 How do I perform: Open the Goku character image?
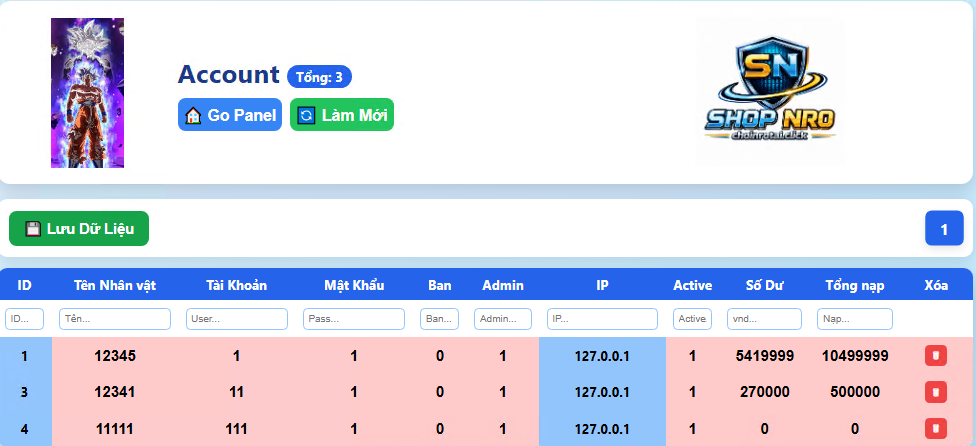pos(87,93)
